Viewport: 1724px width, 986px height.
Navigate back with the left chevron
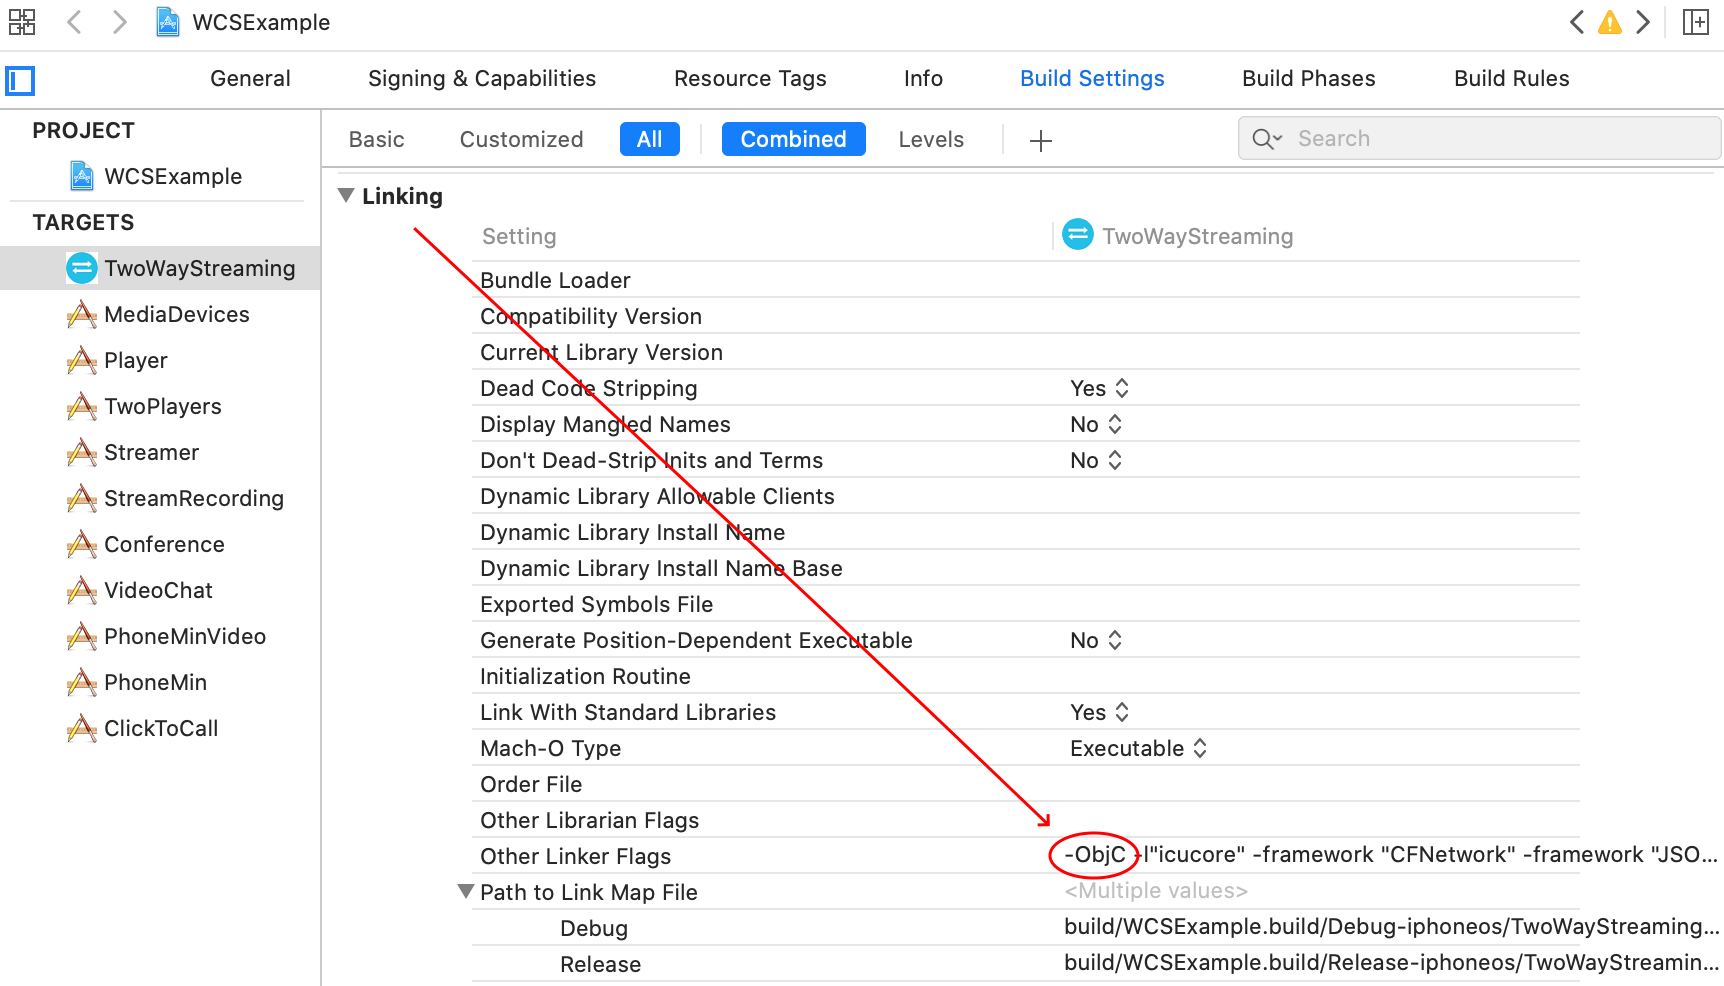[74, 22]
